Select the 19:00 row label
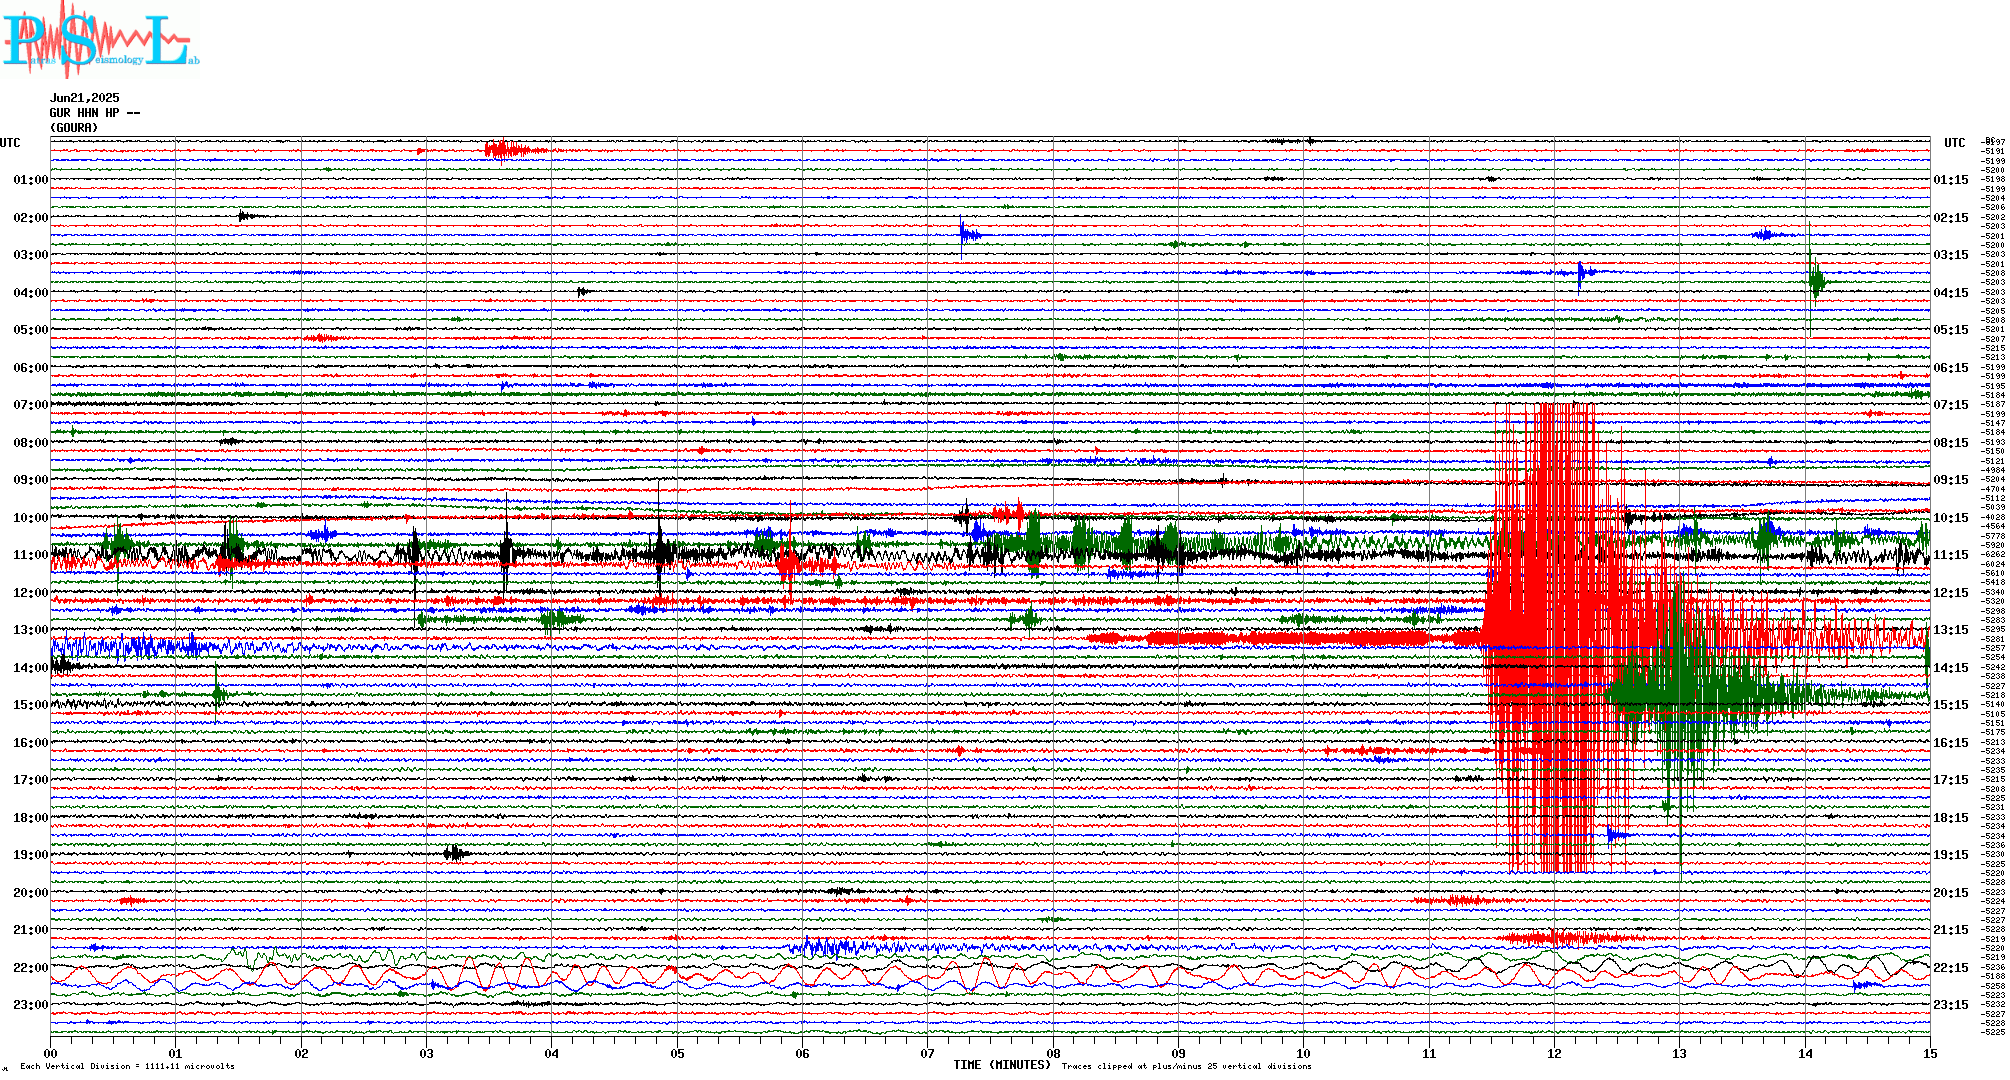Image resolution: width=2010 pixels, height=1080 pixels. coord(30,855)
